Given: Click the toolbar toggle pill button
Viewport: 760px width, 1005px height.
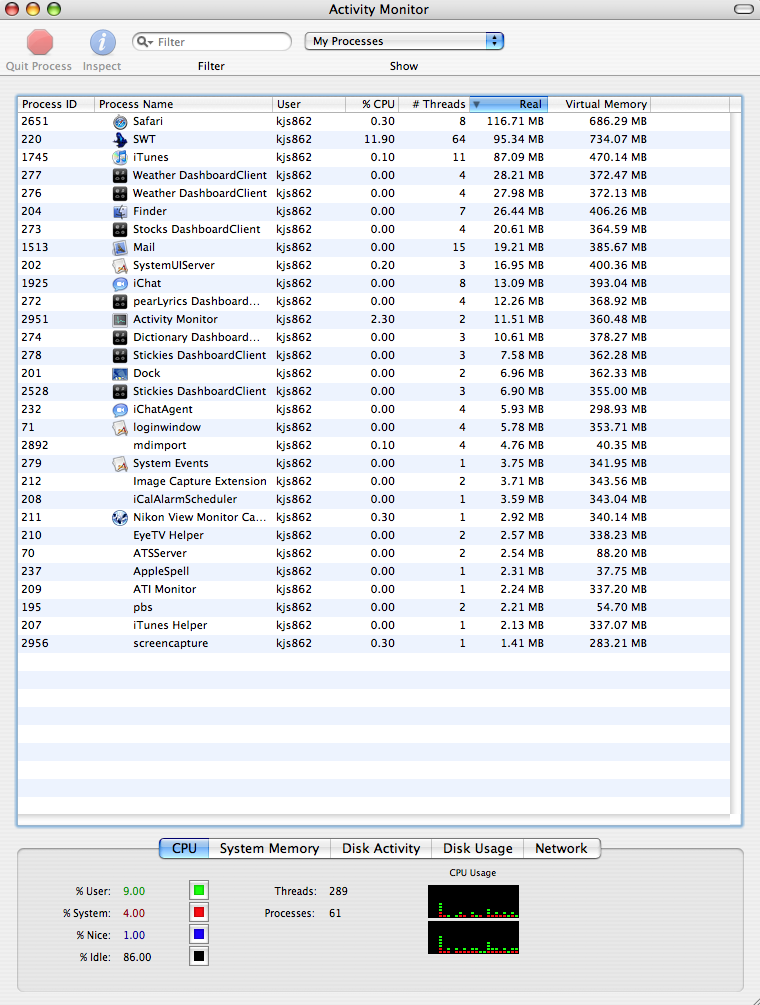Looking at the screenshot, I should point(743,9).
